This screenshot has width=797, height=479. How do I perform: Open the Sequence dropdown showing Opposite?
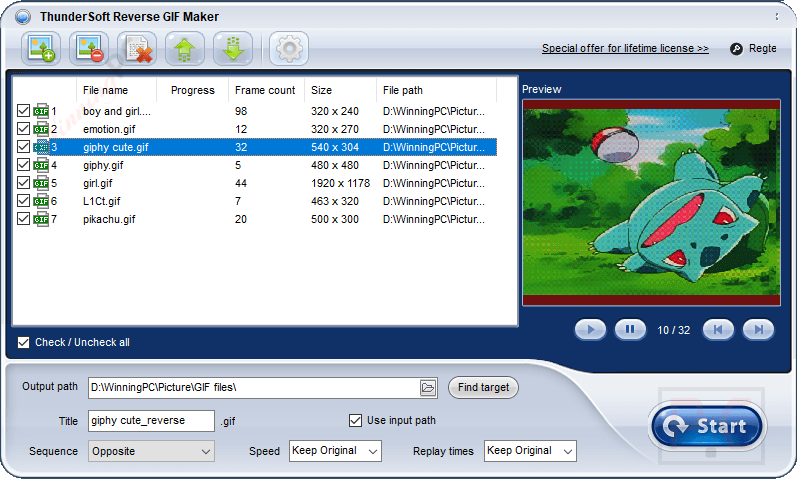click(151, 452)
